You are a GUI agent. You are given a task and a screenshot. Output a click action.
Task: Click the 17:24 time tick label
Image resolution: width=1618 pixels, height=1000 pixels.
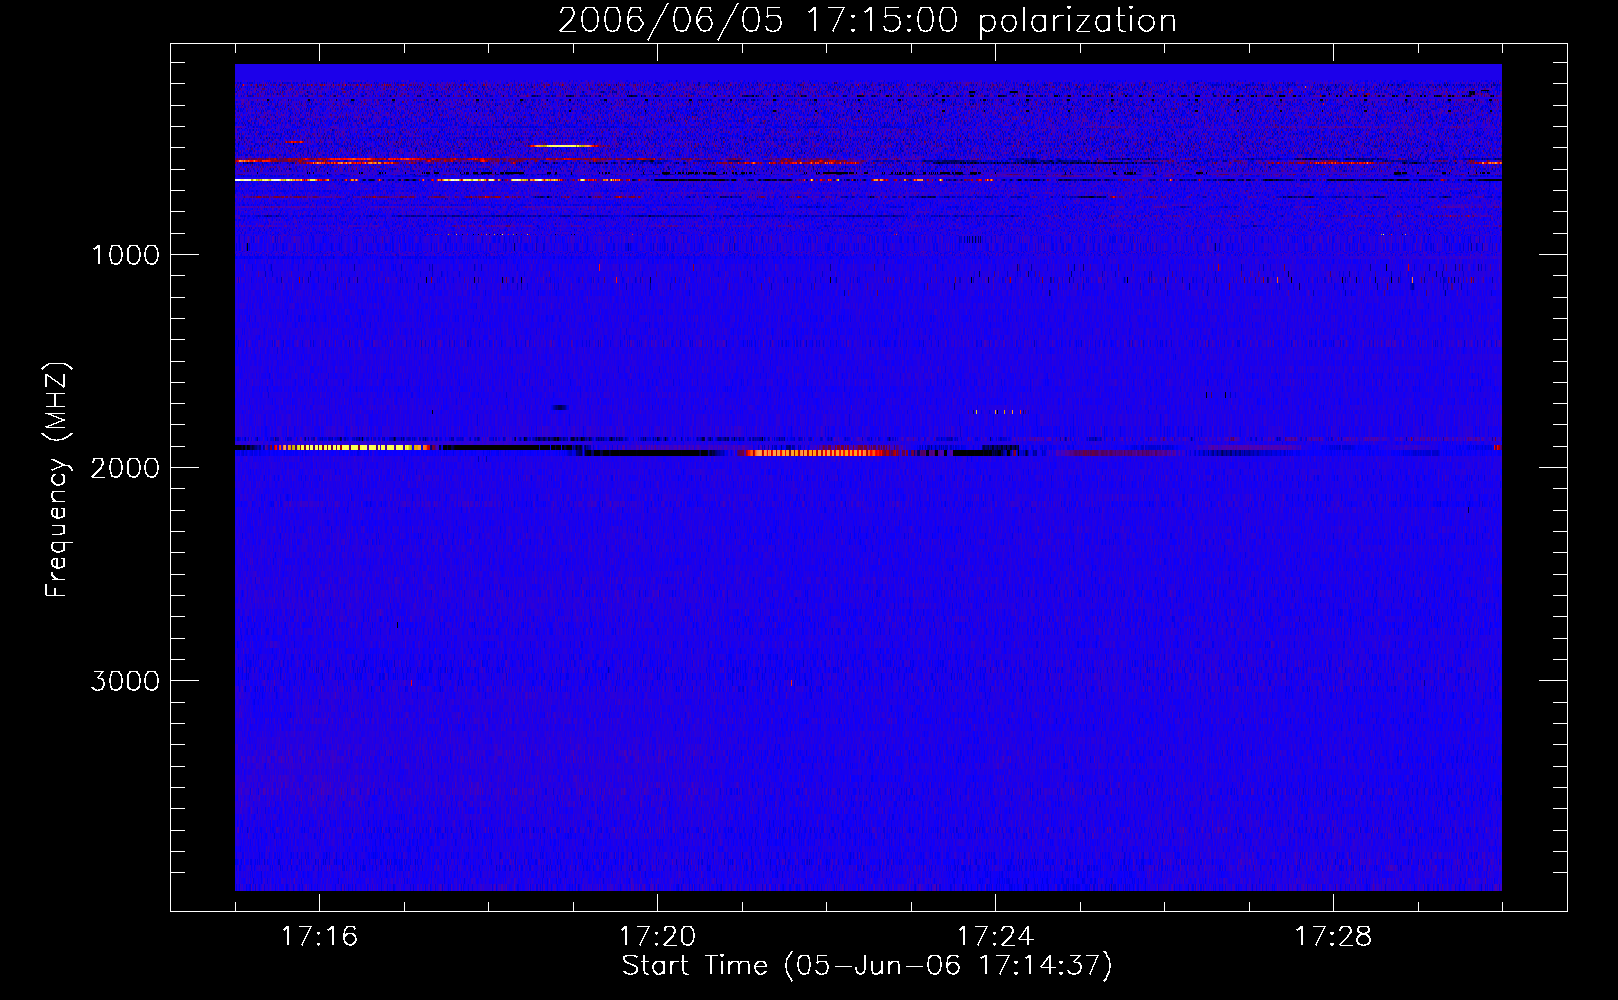pyautogui.click(x=995, y=936)
